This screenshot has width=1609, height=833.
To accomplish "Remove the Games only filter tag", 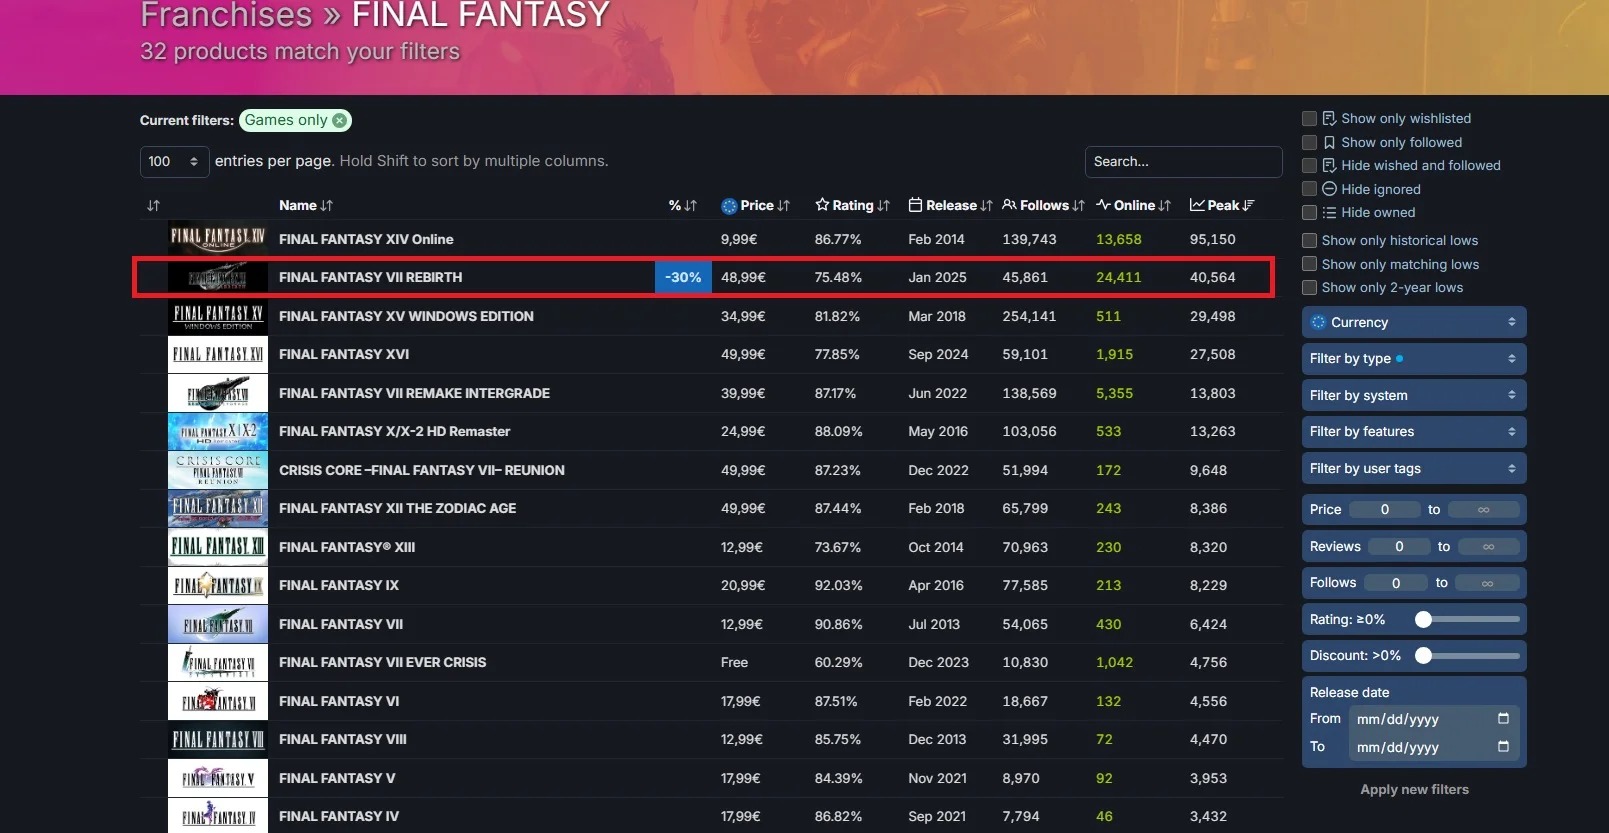I will coord(340,120).
